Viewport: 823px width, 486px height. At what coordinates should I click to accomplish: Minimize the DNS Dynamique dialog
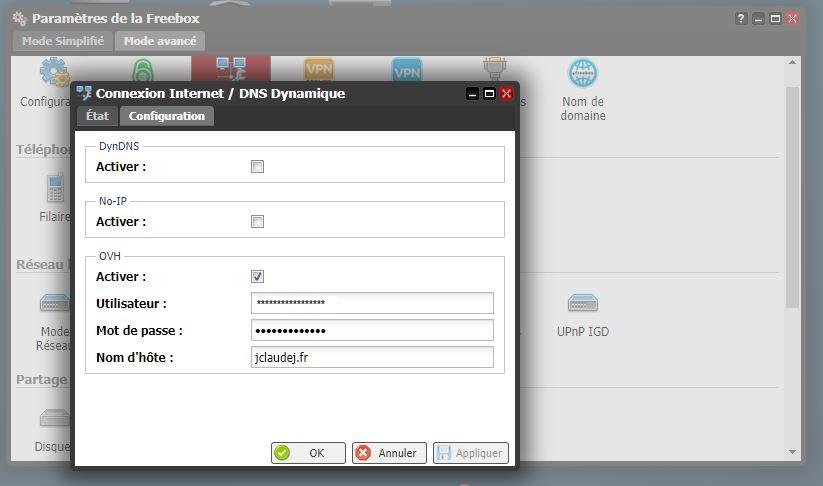pos(472,93)
